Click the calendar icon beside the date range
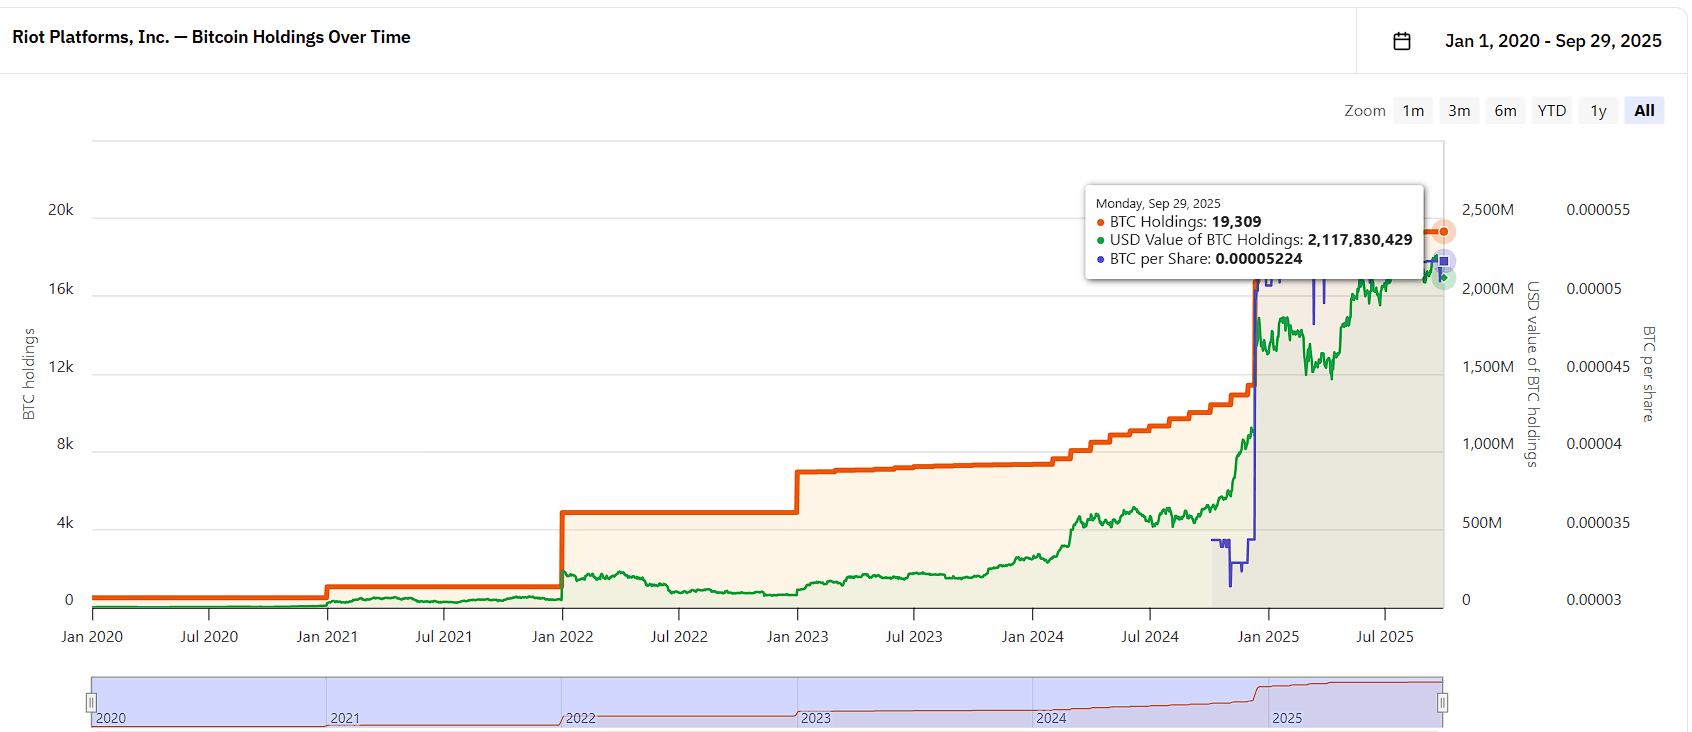This screenshot has width=1692, height=732. [x=1402, y=41]
